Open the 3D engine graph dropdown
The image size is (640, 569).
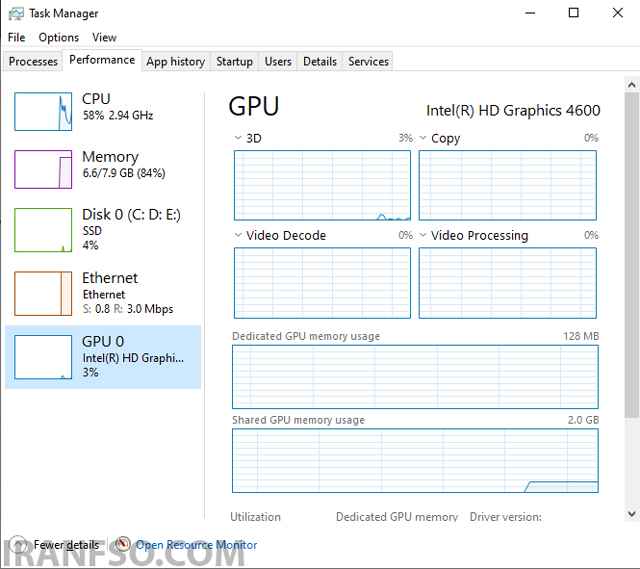tap(238, 138)
